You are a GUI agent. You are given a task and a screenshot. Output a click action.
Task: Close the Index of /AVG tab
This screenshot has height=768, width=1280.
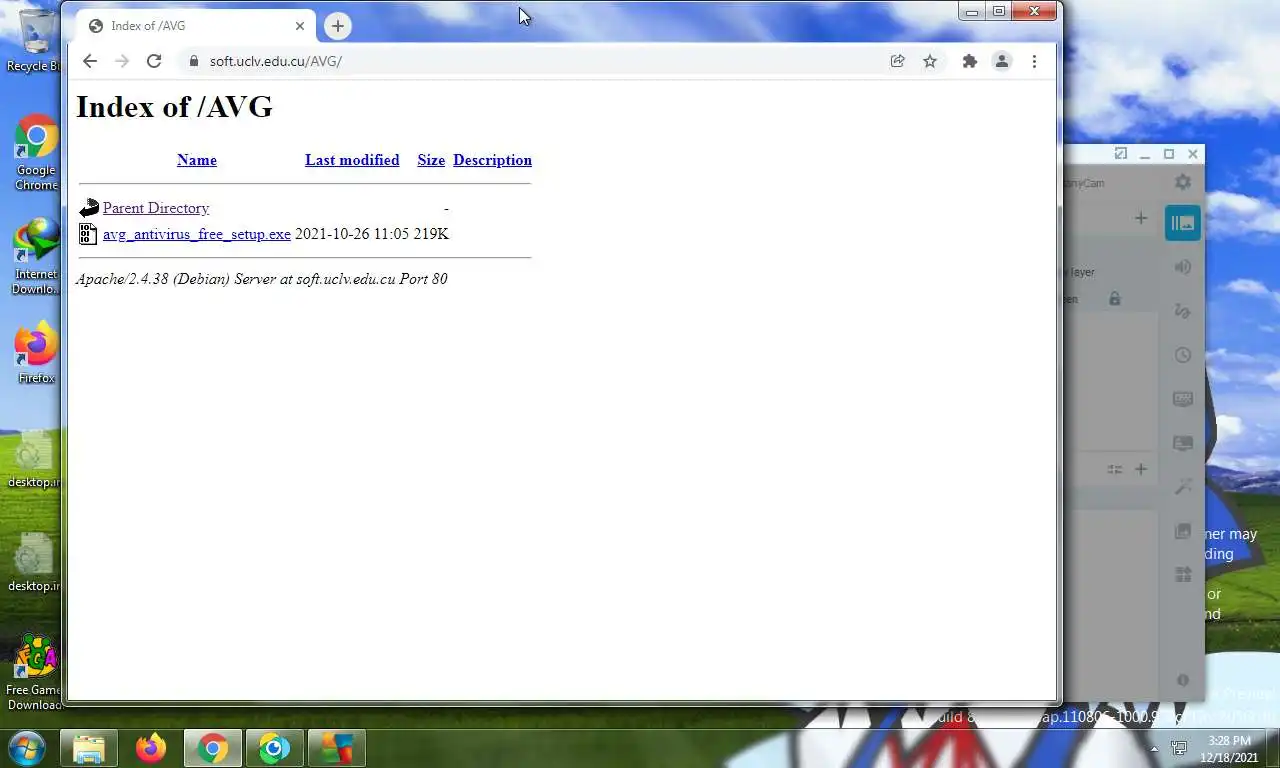300,26
